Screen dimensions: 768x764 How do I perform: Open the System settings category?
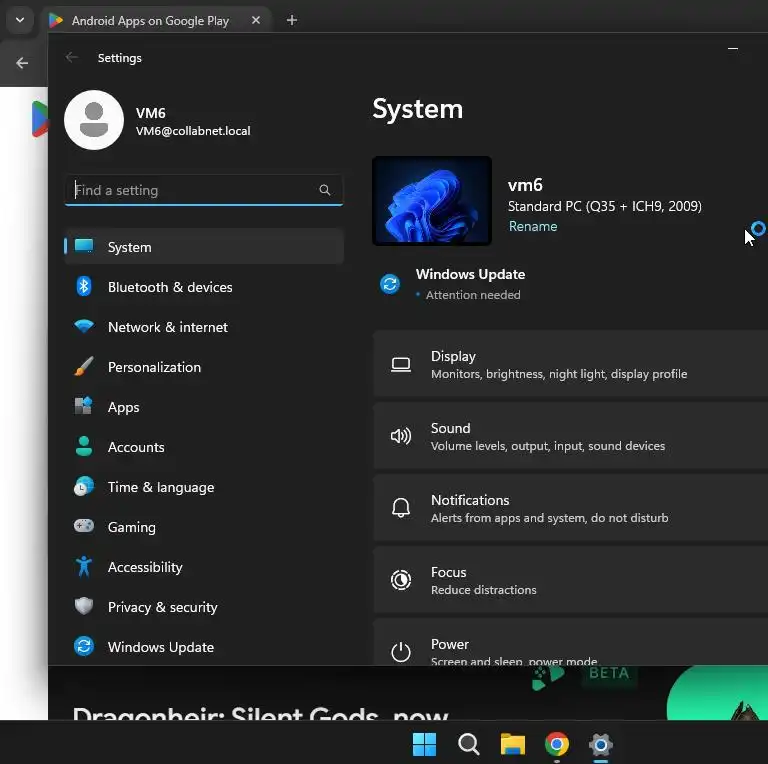(x=204, y=247)
